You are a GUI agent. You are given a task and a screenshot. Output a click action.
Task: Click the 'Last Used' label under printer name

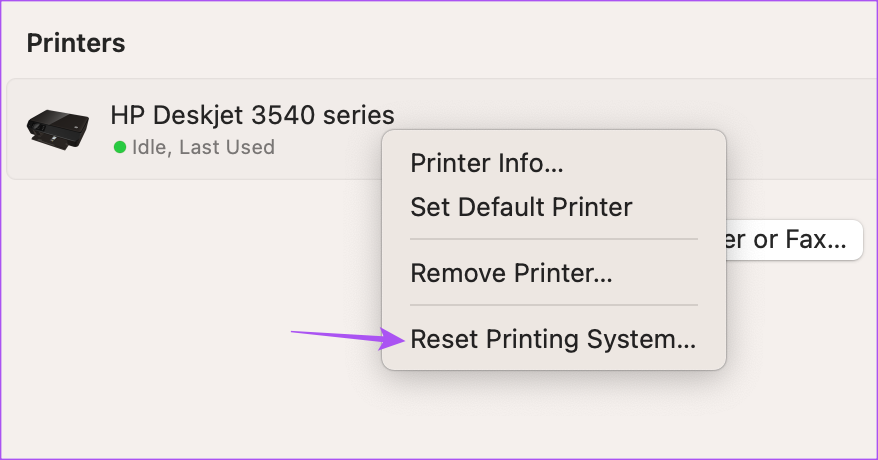click(x=227, y=147)
